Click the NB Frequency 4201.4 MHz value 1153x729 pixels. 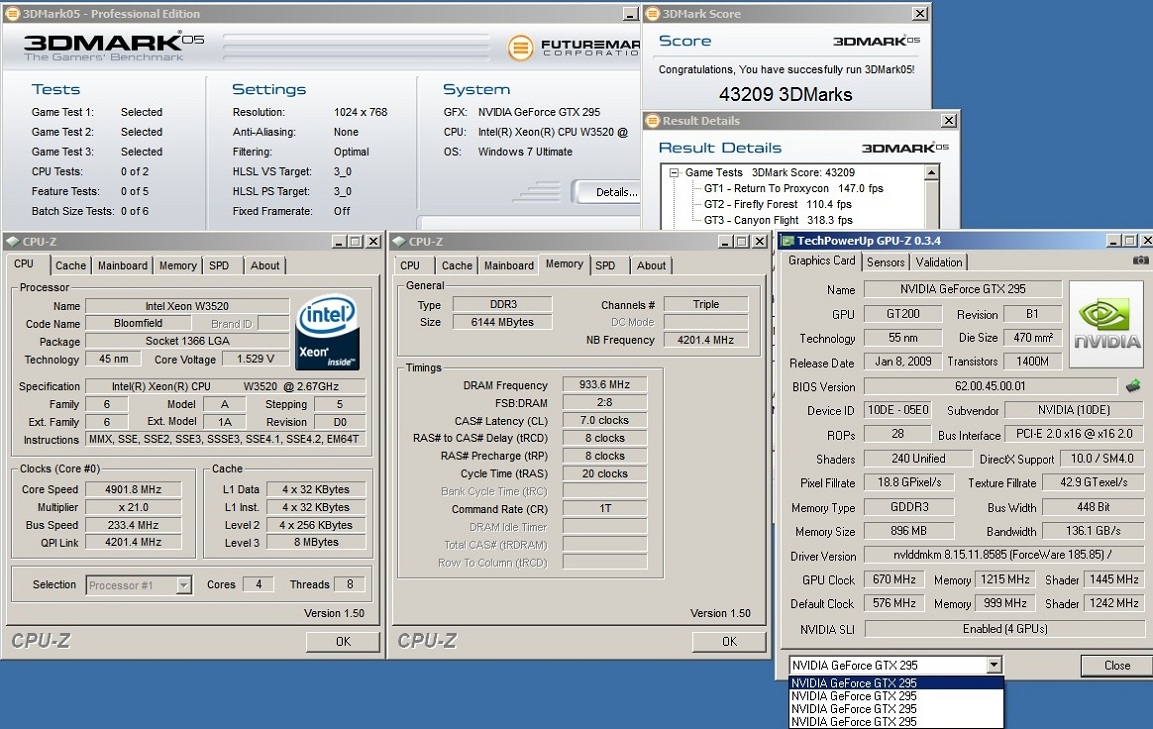(706, 340)
